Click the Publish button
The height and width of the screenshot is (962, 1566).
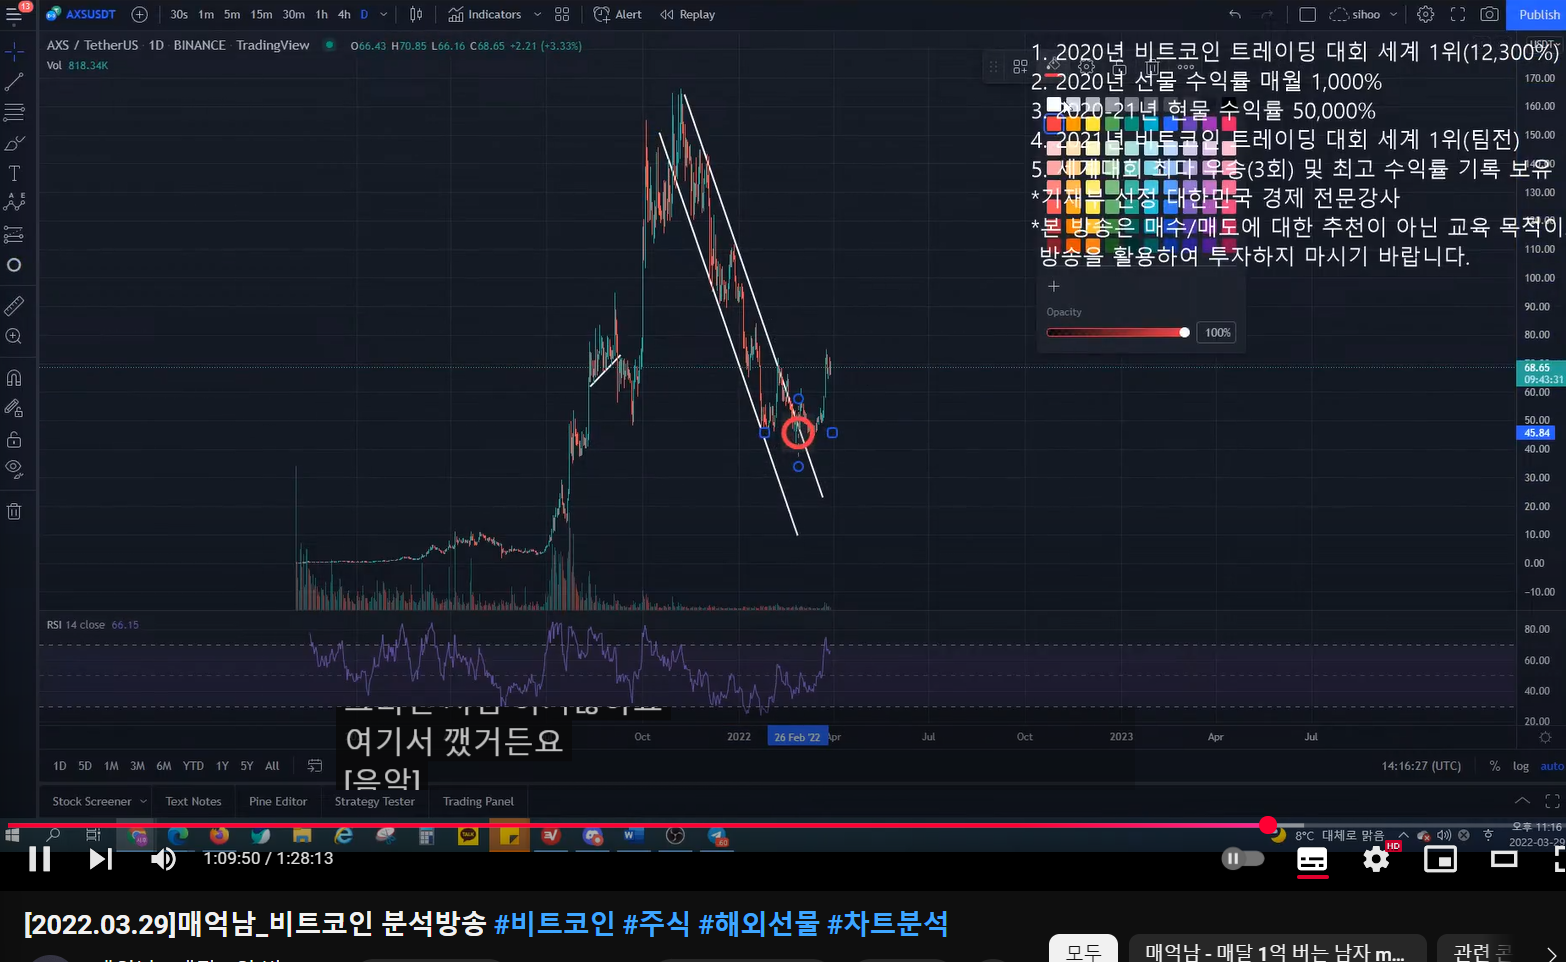click(x=1539, y=15)
